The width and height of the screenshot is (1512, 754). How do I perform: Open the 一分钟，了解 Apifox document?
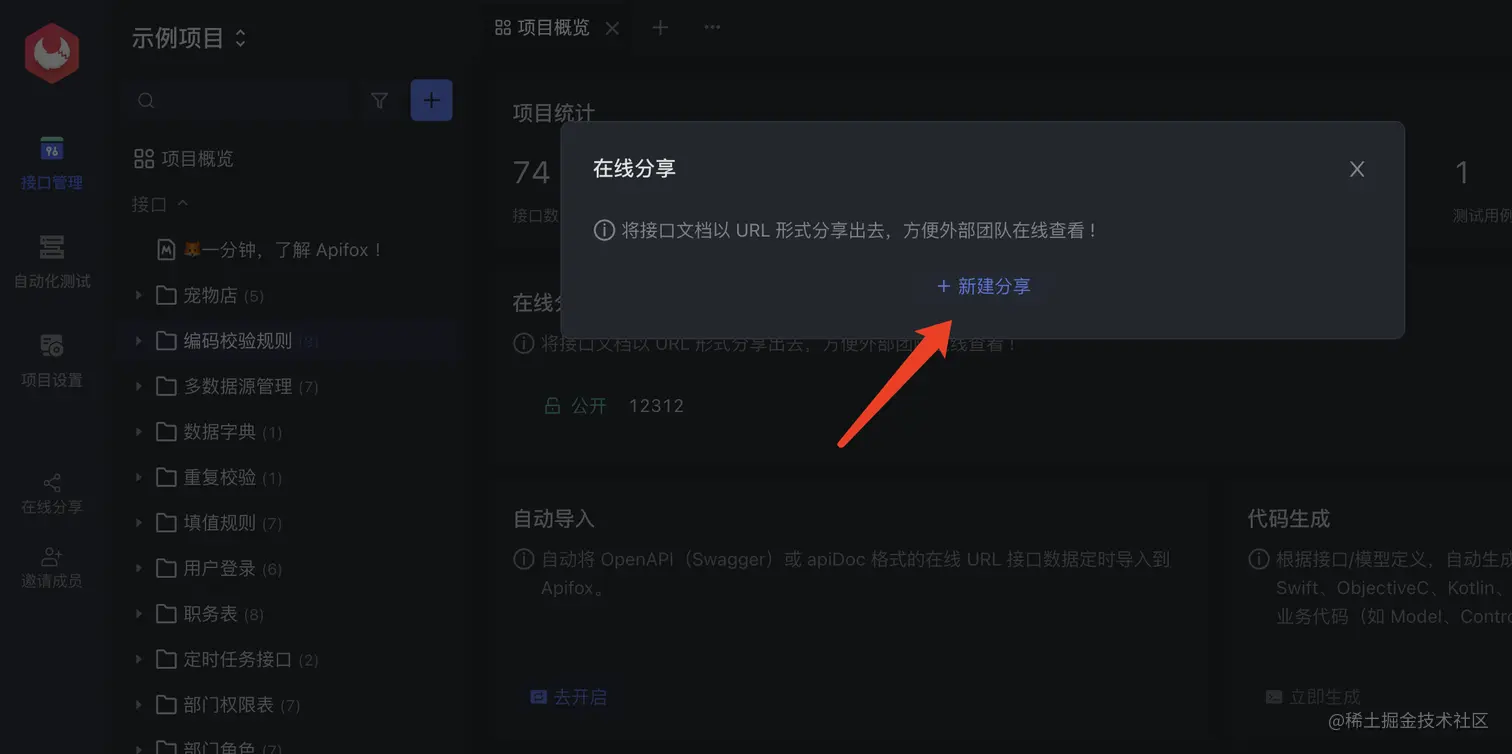click(x=271, y=250)
